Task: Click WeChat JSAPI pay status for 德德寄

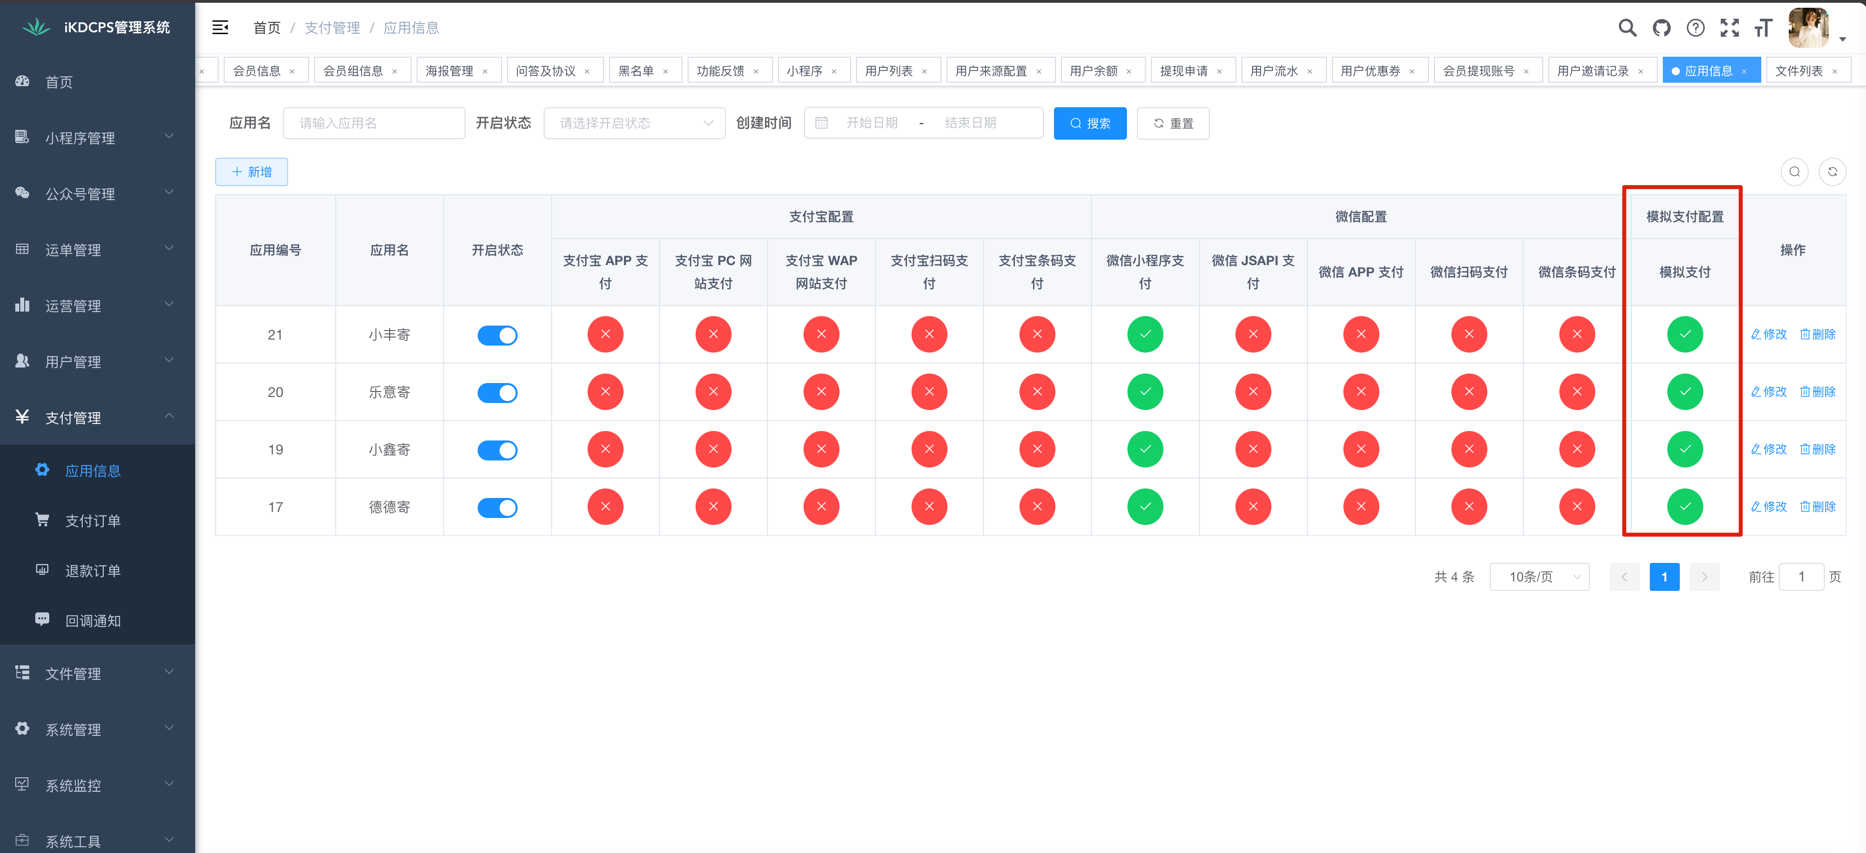Action: coord(1253,507)
